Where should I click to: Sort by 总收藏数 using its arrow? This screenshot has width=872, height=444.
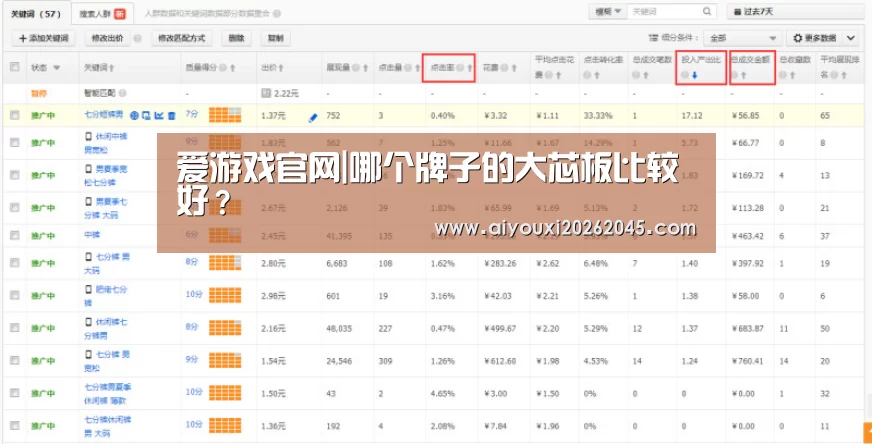pos(792,75)
